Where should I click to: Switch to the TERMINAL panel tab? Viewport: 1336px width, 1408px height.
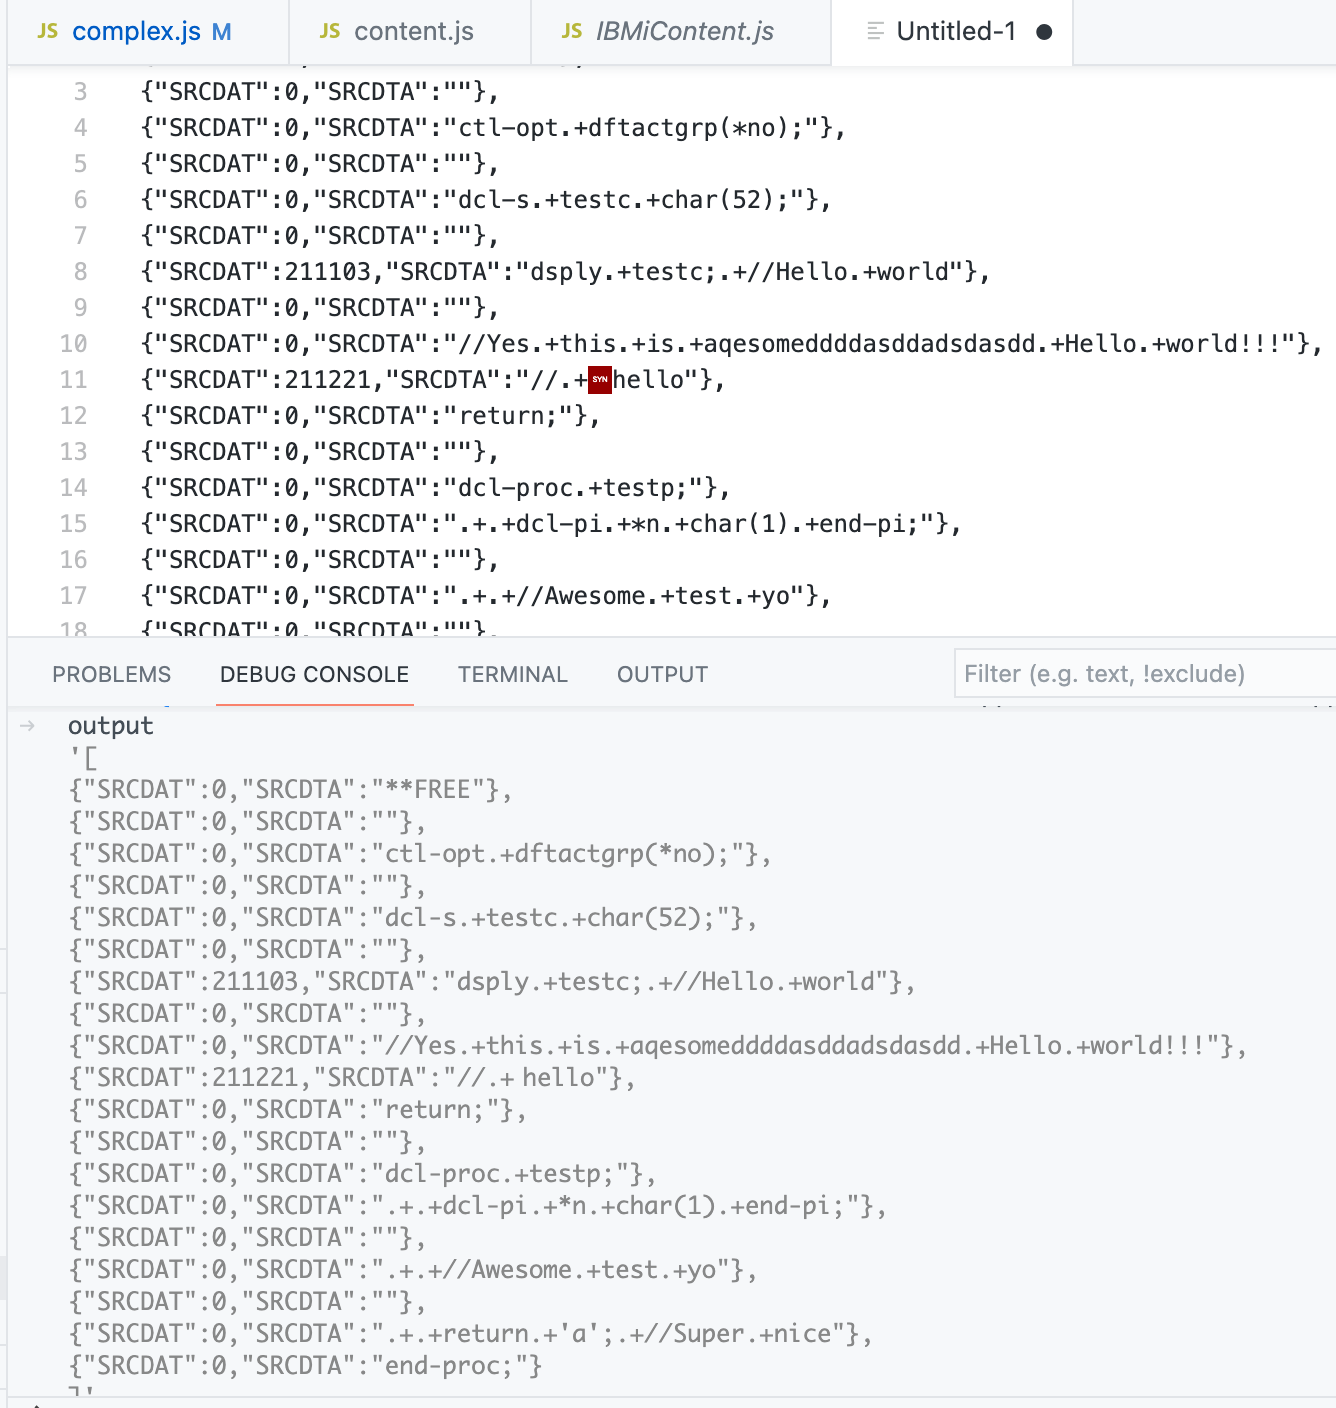[x=513, y=674]
